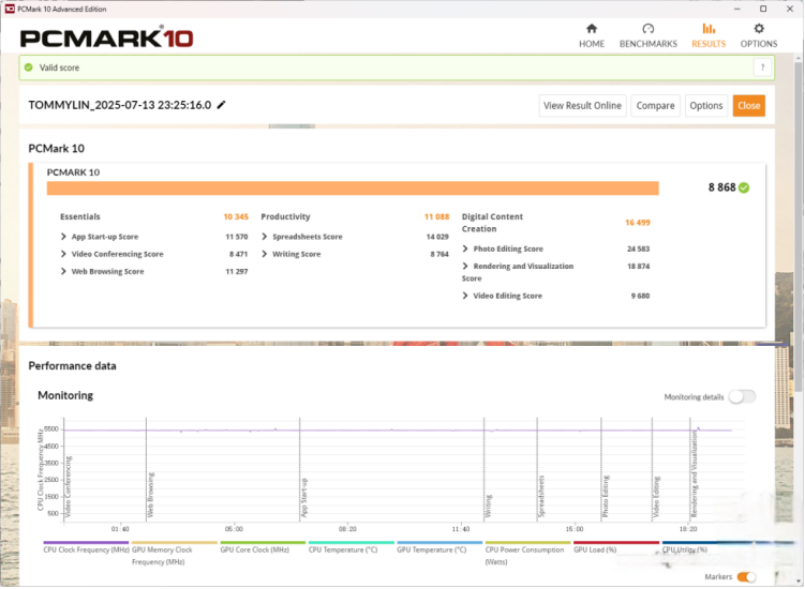
Task: Open the Benchmarks gauge icon
Action: [x=648, y=29]
